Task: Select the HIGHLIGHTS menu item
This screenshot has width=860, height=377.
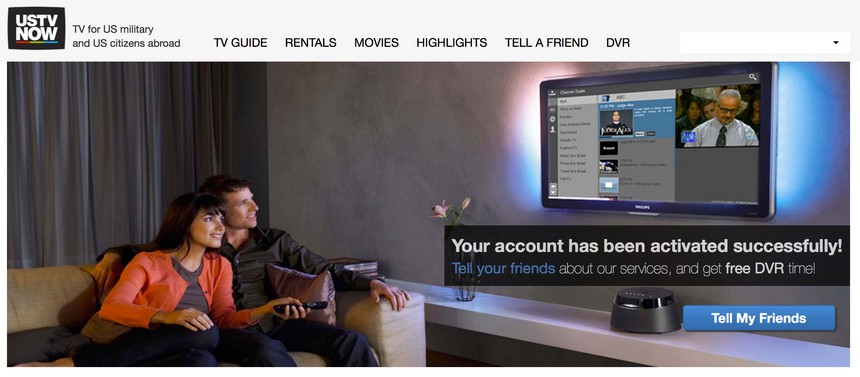Action: click(x=451, y=43)
